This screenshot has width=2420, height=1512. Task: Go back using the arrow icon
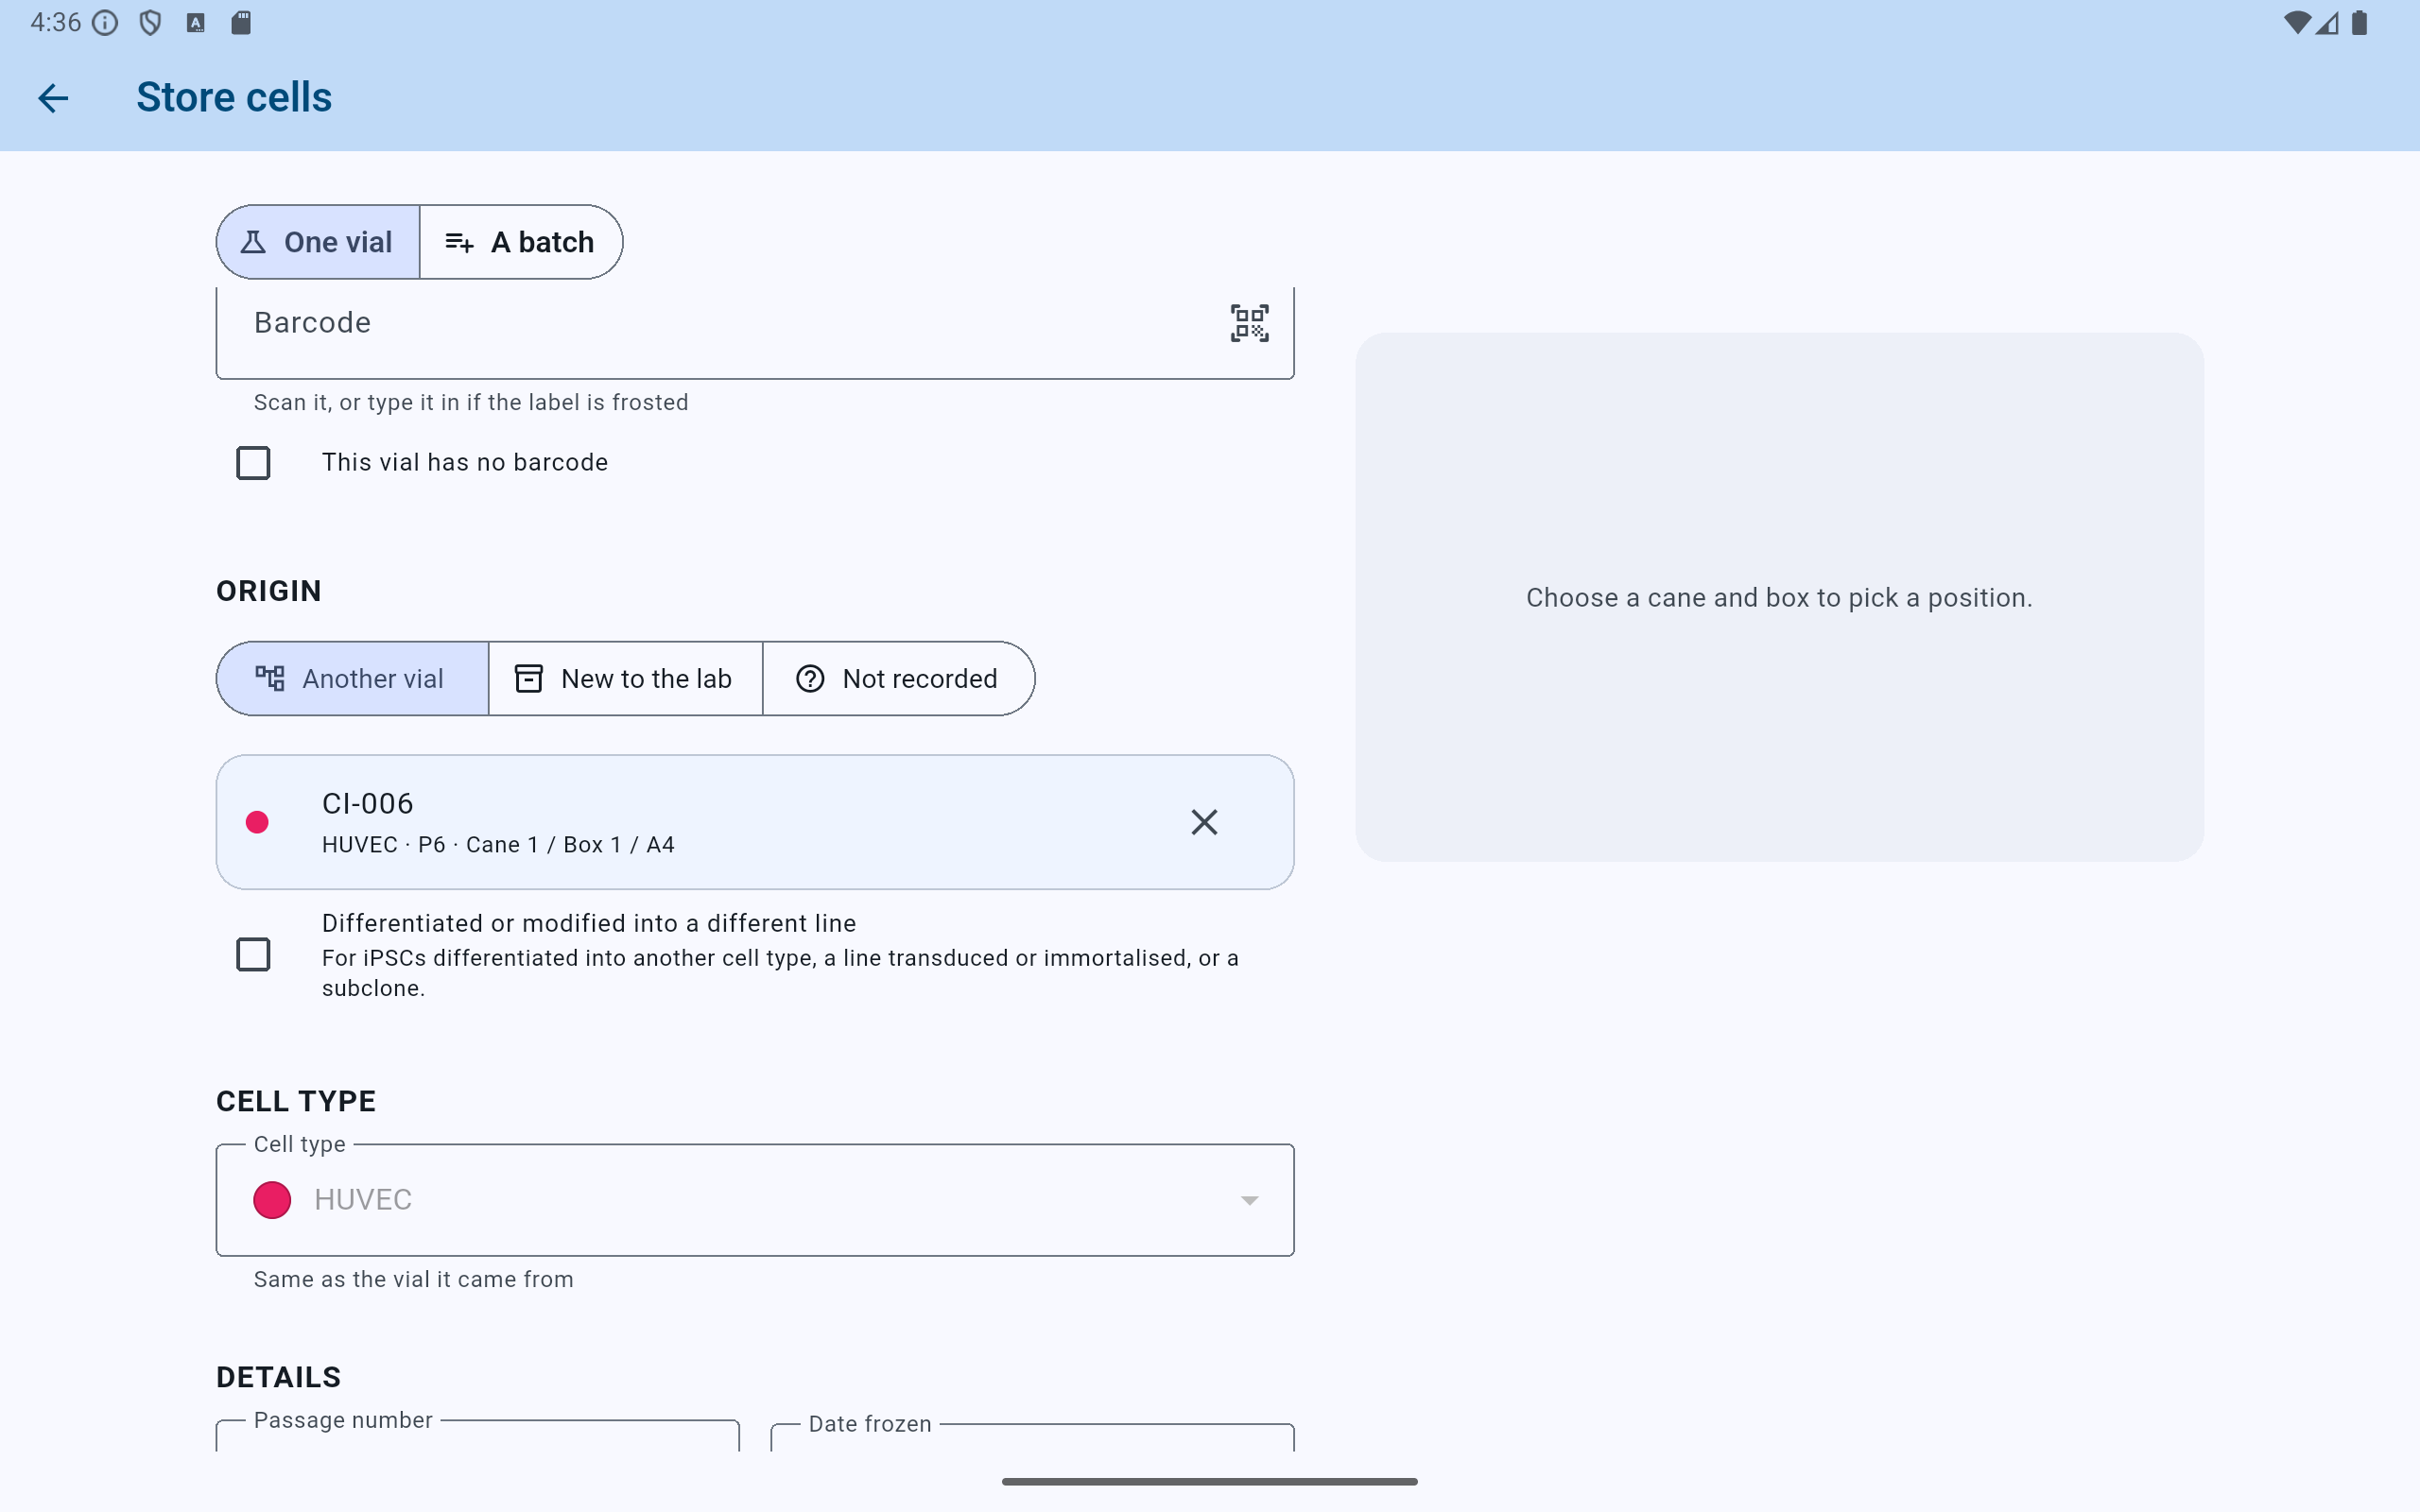[x=53, y=98]
